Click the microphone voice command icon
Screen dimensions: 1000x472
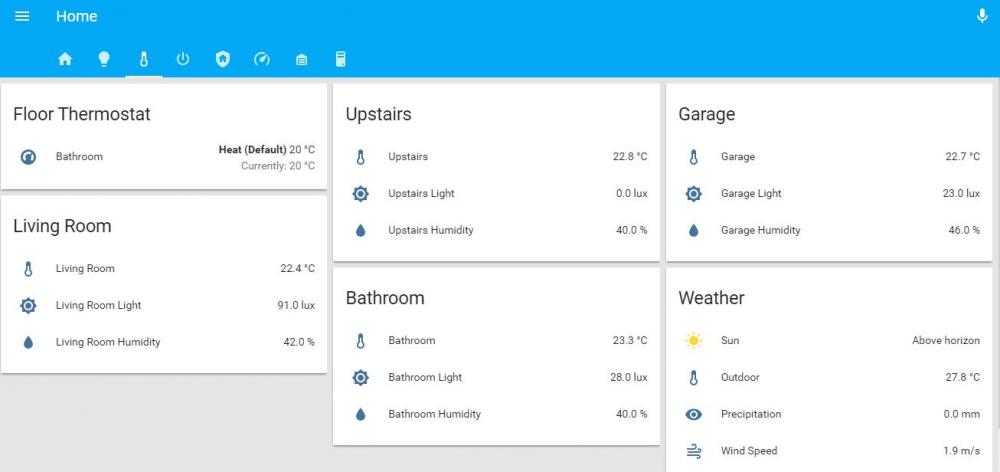[x=981, y=17]
